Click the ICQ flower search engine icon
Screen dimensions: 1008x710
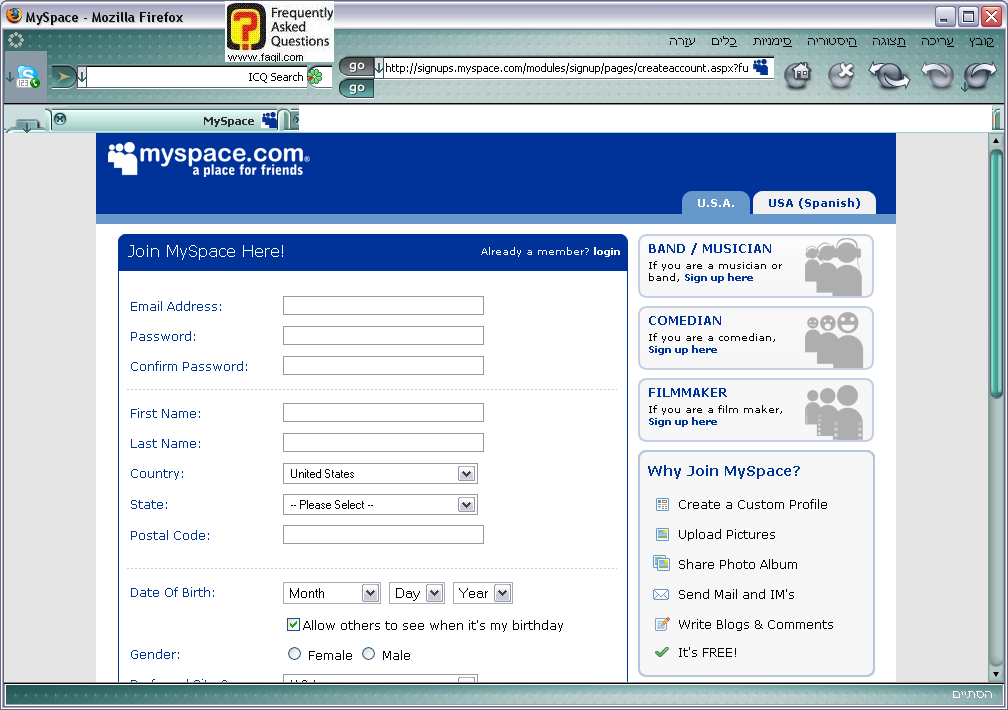pos(315,77)
